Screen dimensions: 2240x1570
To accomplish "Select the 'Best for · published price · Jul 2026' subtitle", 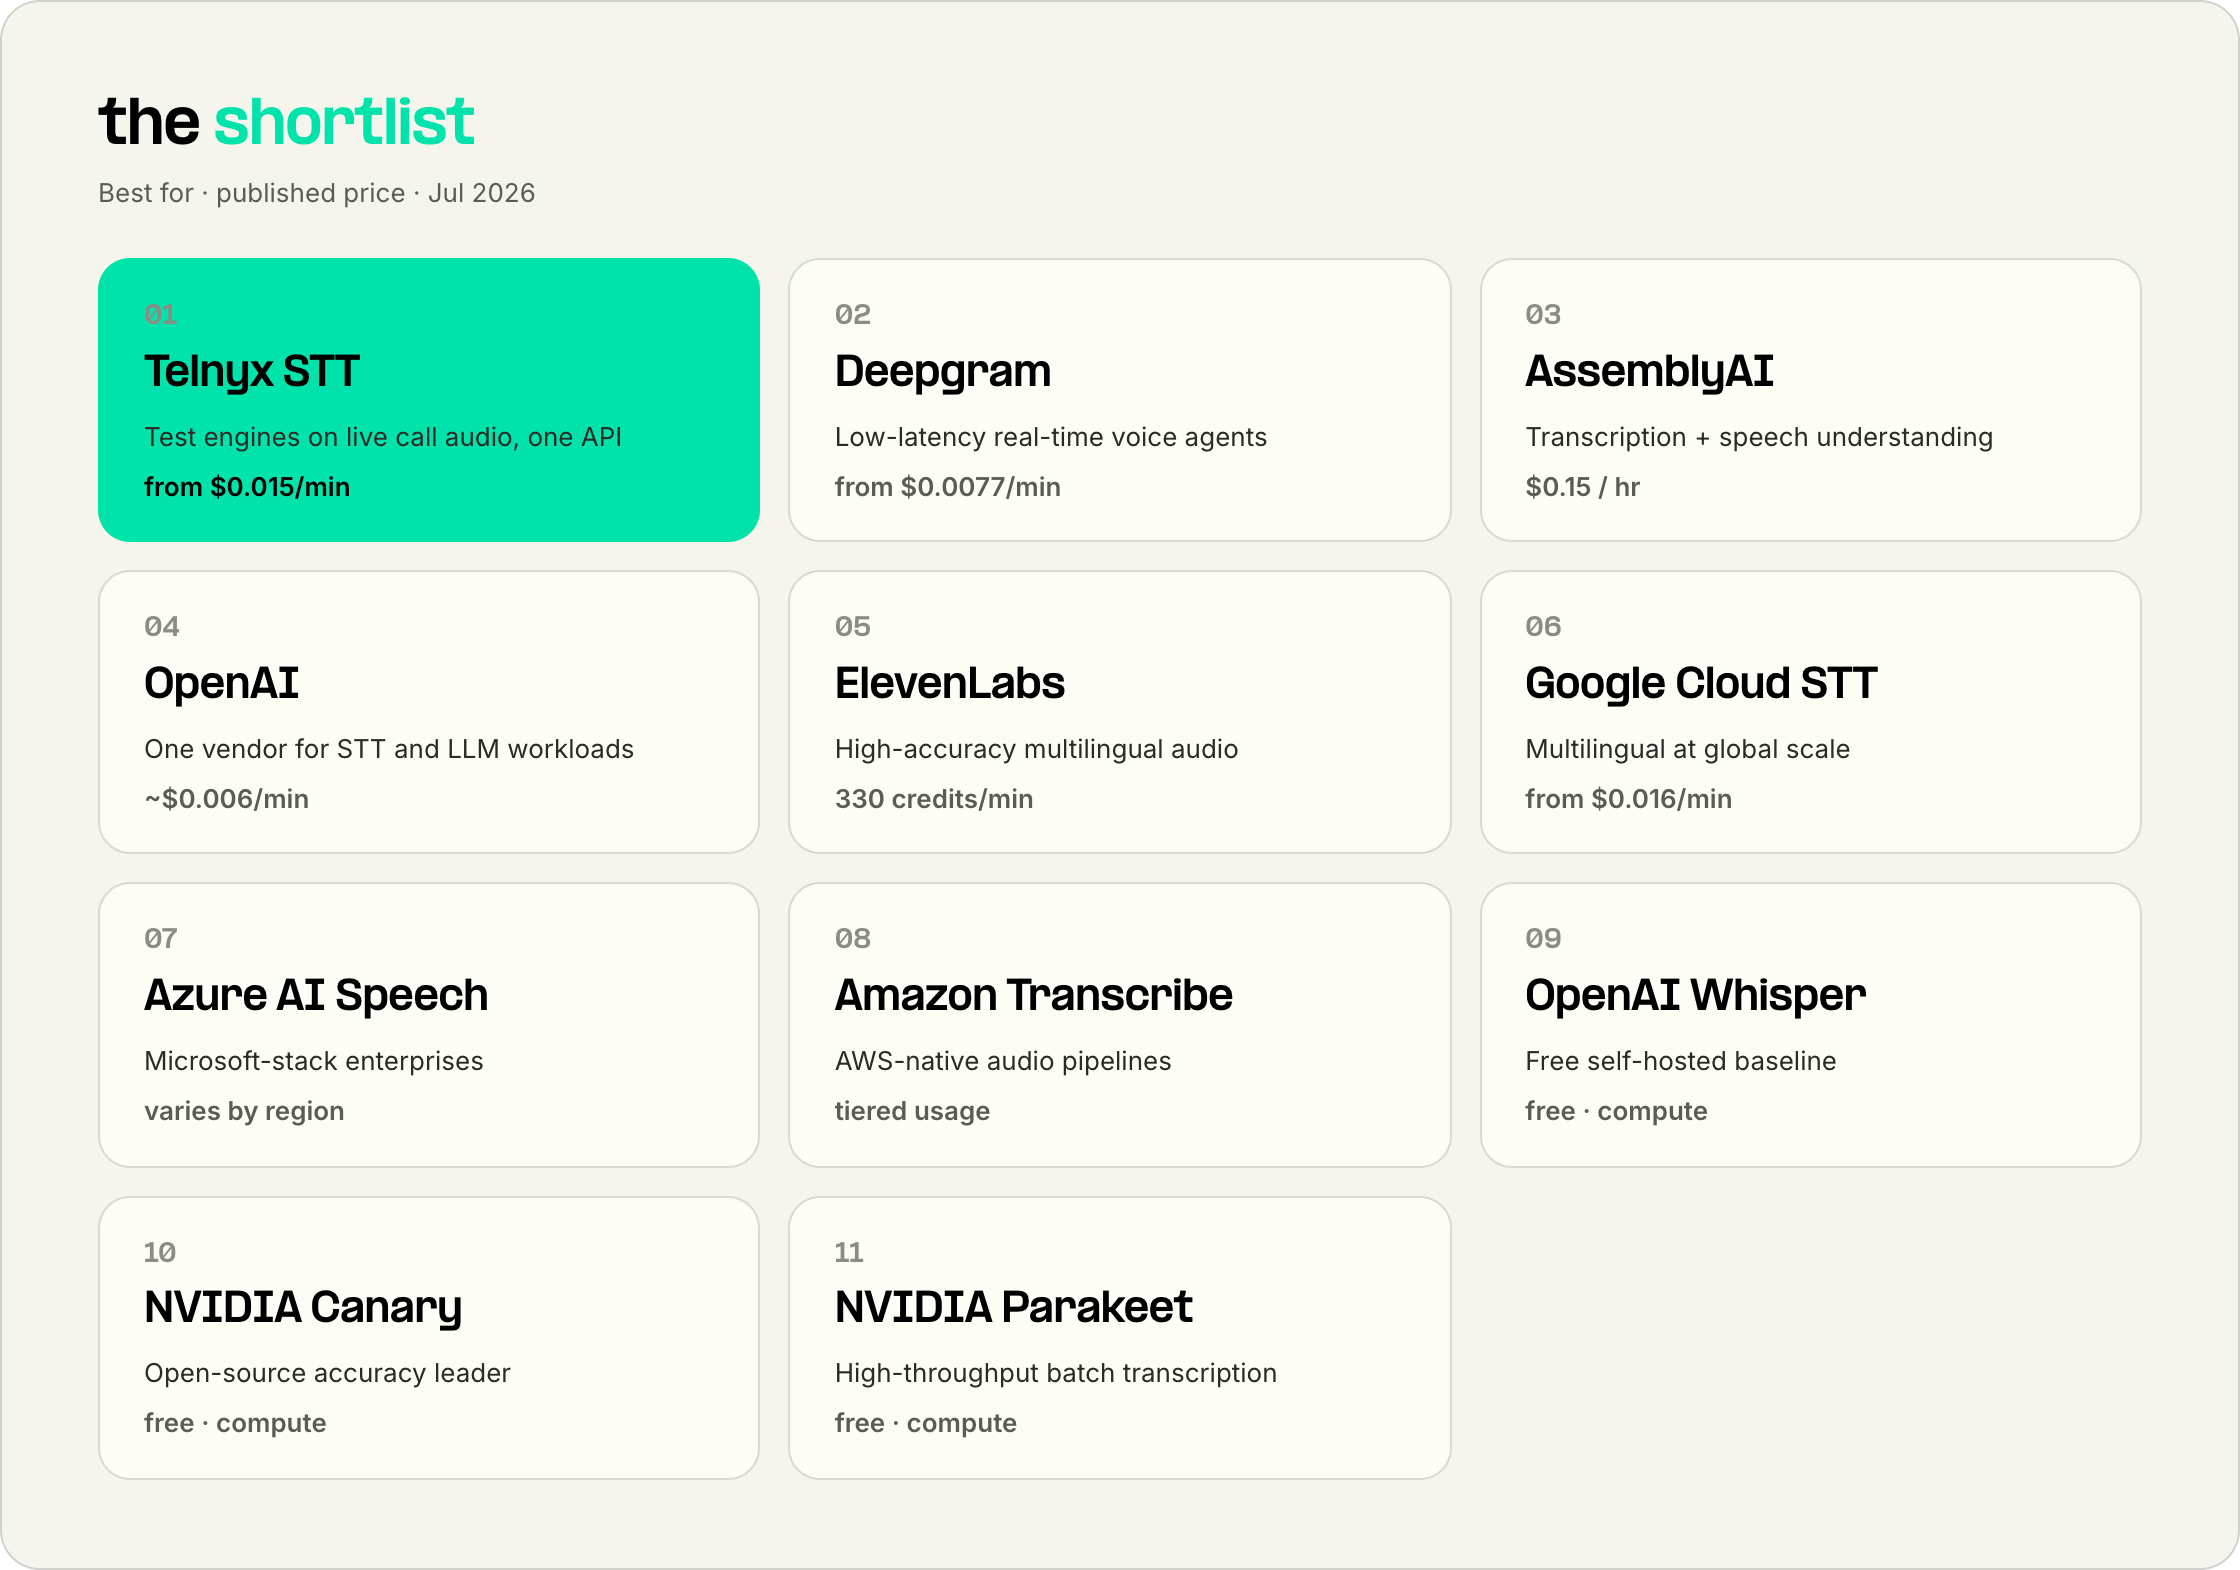I will 317,193.
